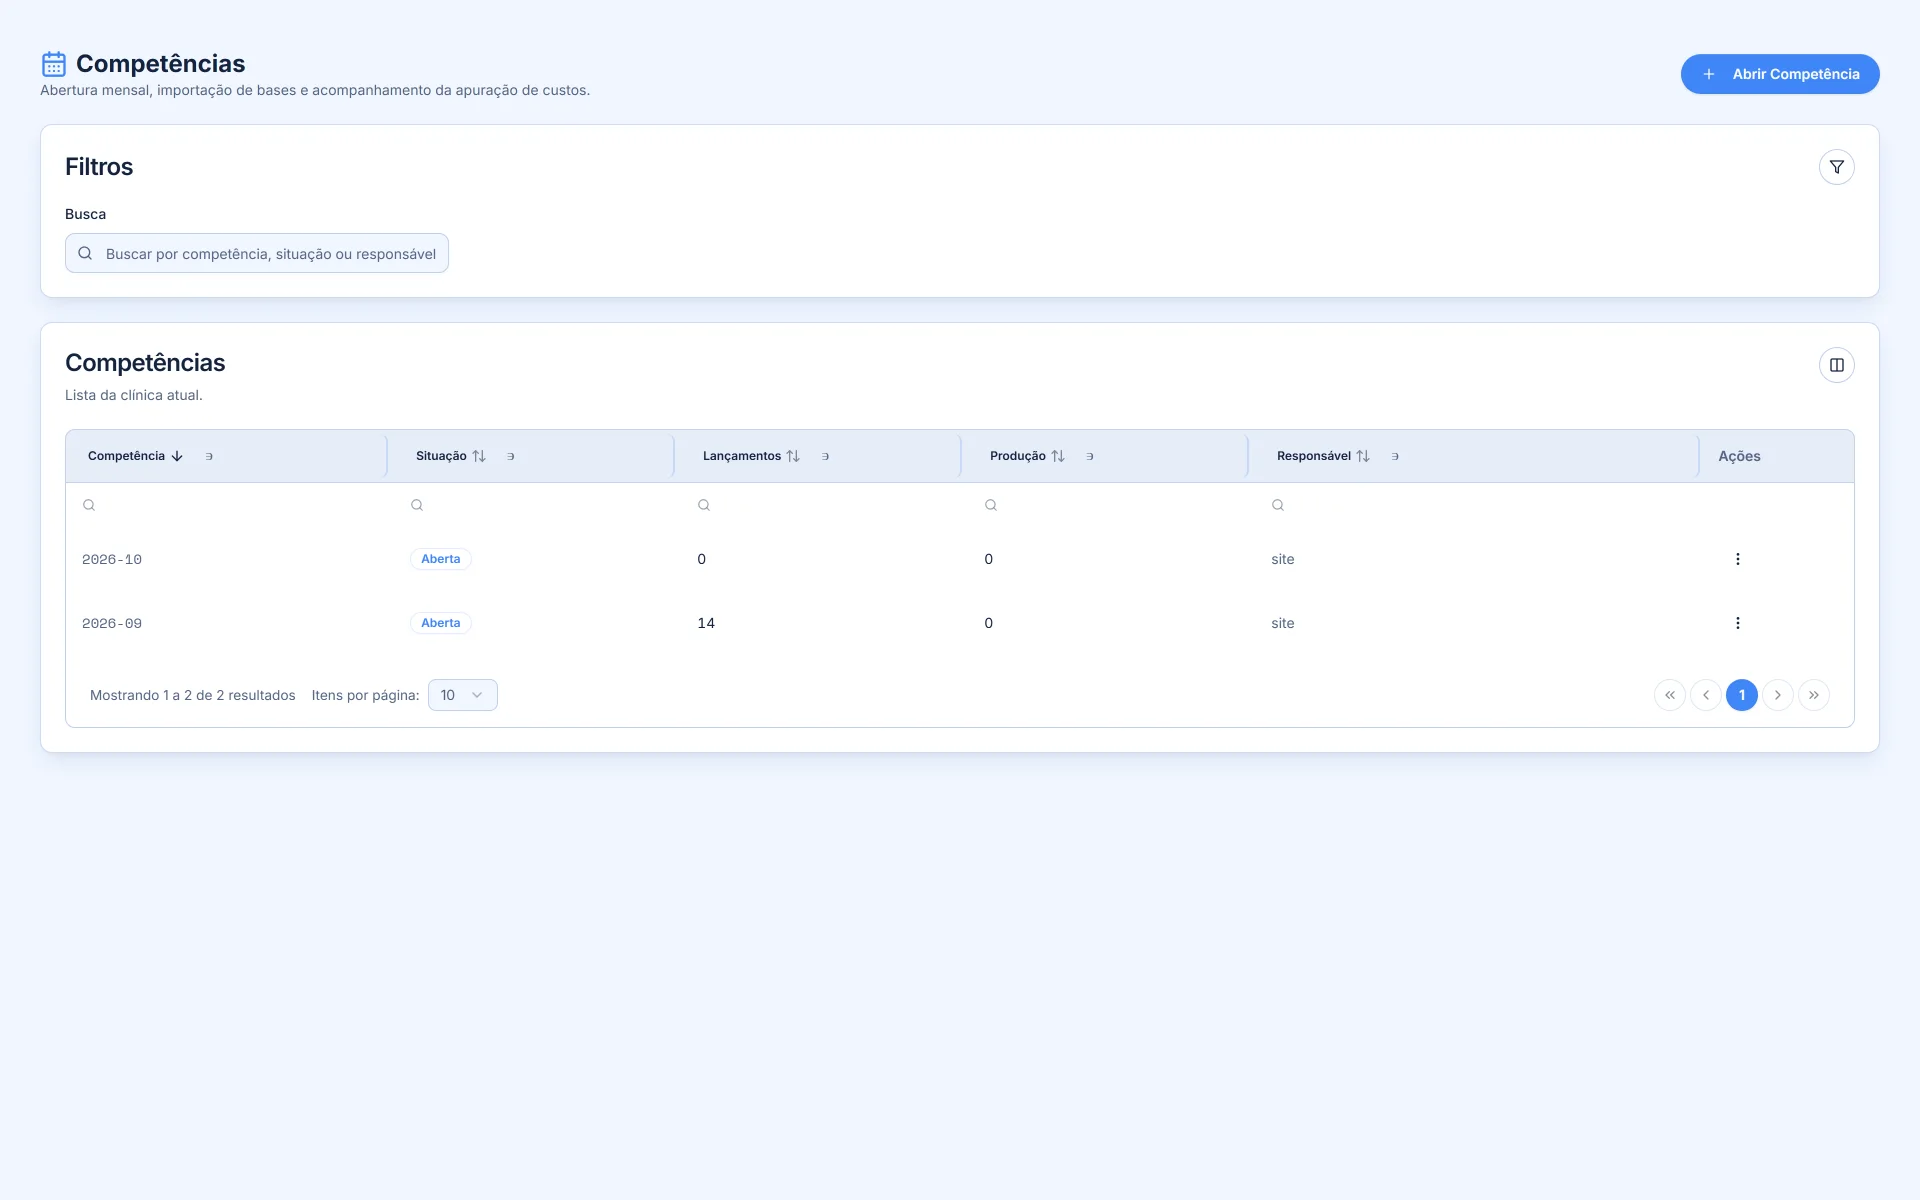Click the Situação column search filter field
The width and height of the screenshot is (1920, 1200).
tap(531, 505)
